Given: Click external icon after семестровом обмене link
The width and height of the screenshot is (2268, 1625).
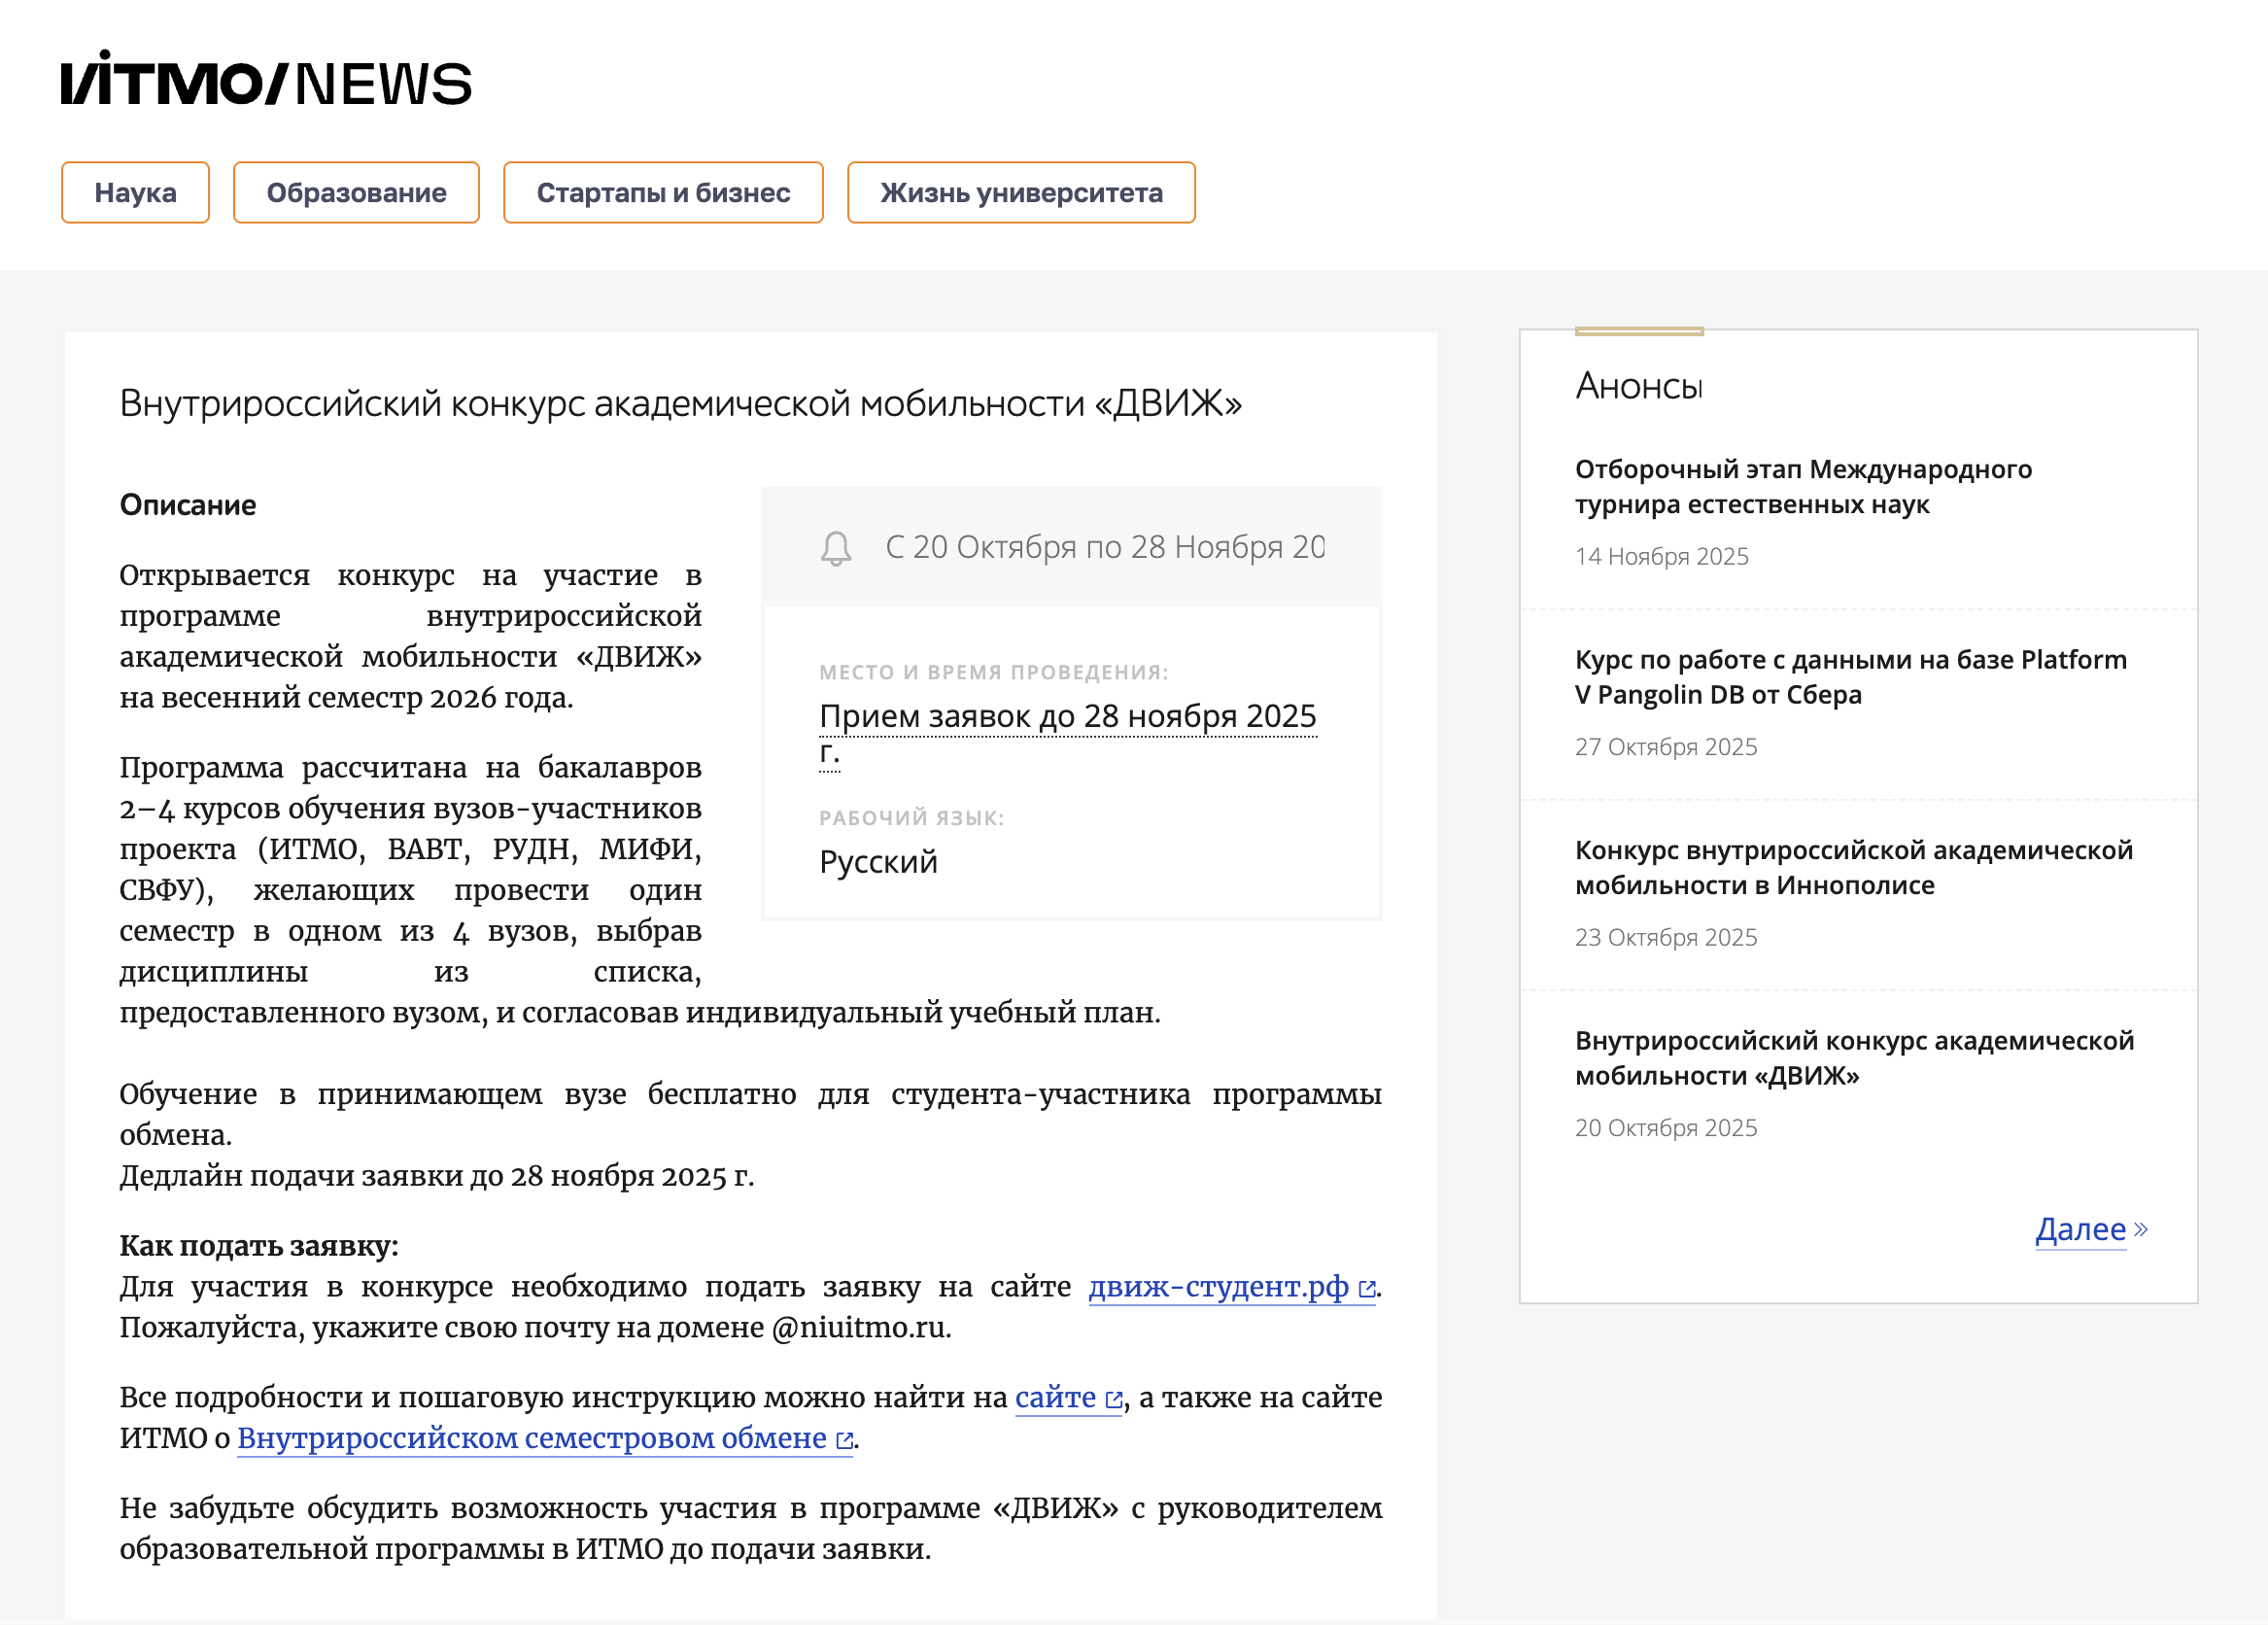Looking at the screenshot, I should 844,1441.
